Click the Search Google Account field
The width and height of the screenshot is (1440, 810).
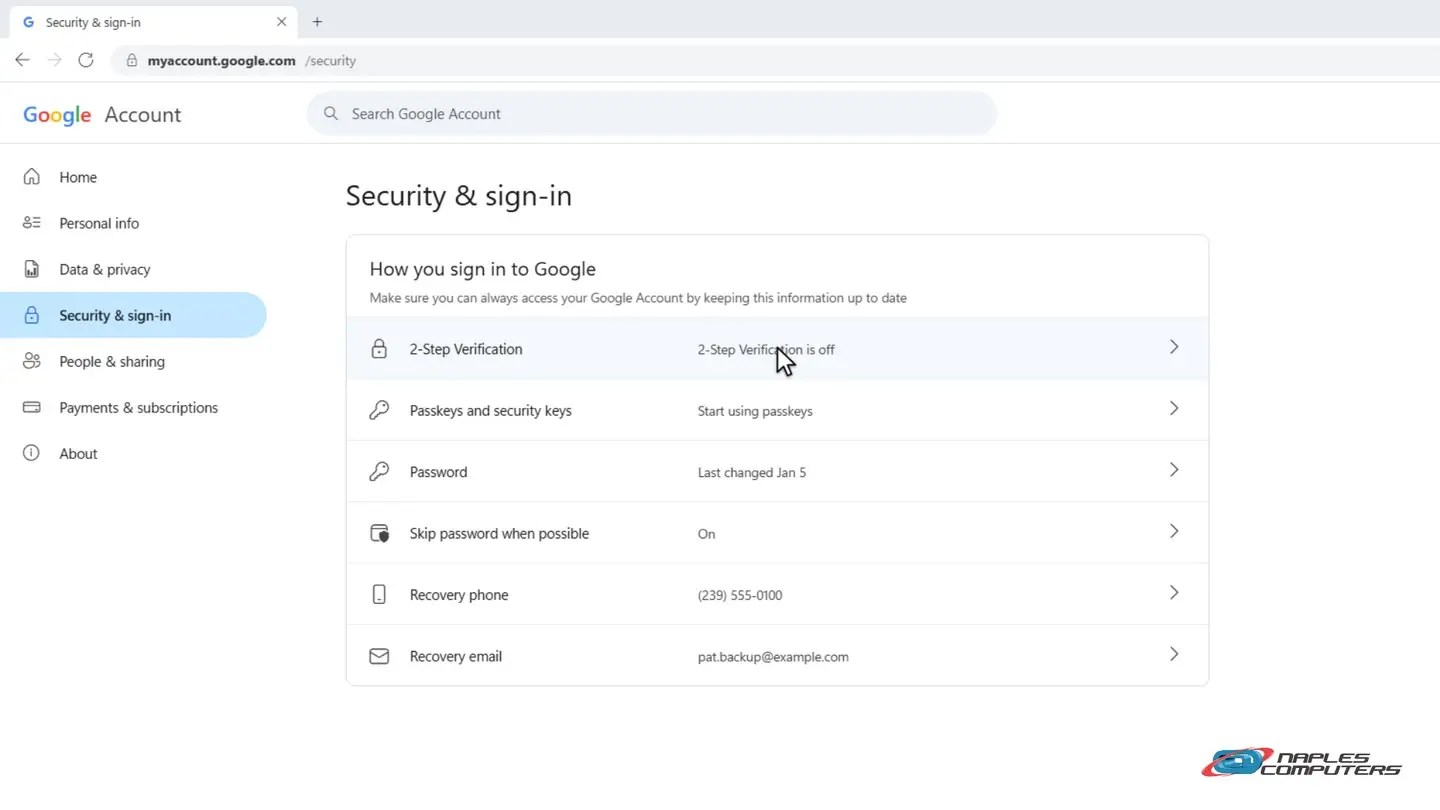tap(652, 114)
